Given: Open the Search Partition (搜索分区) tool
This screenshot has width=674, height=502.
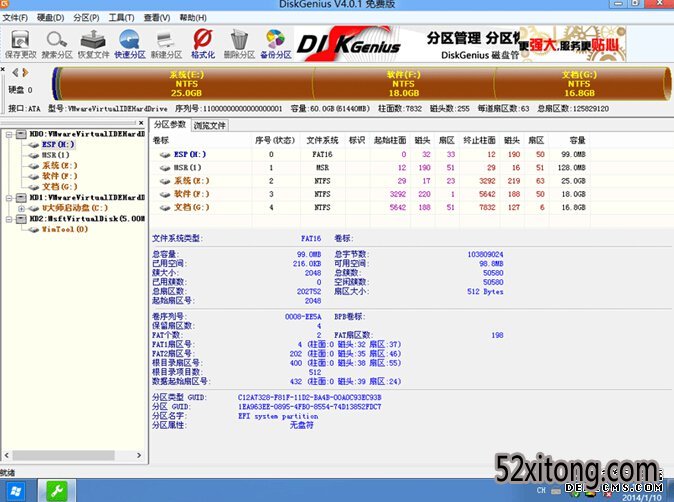Looking at the screenshot, I should point(57,43).
